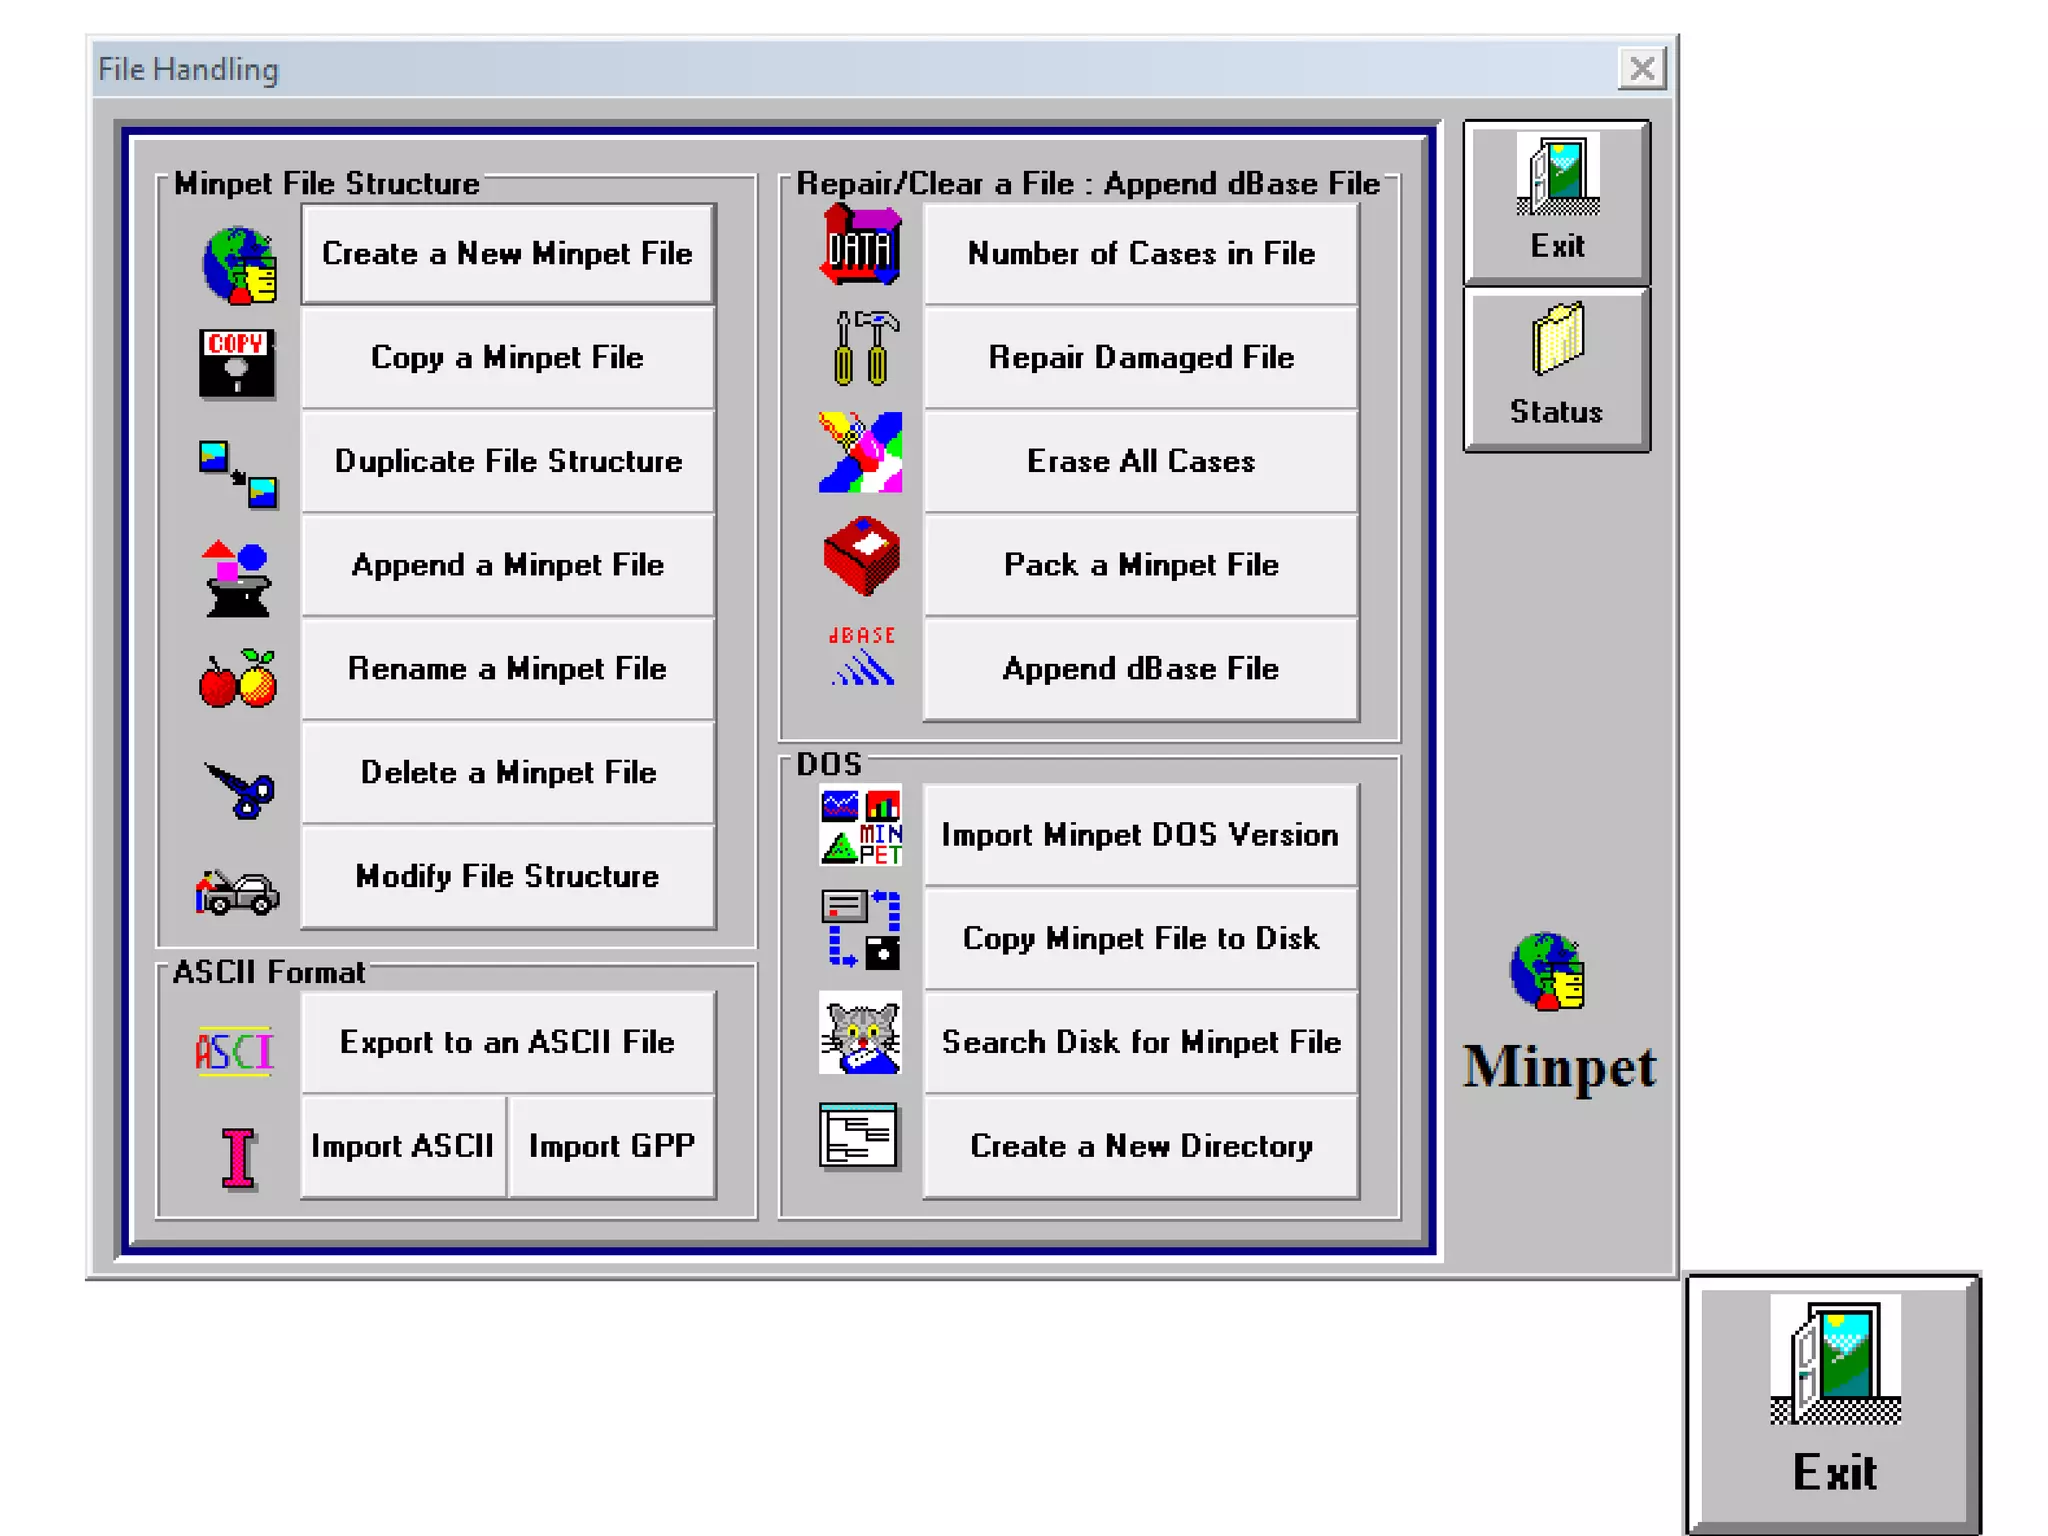Click Duplicate File Structure
The image size is (2048, 1536).
click(508, 461)
